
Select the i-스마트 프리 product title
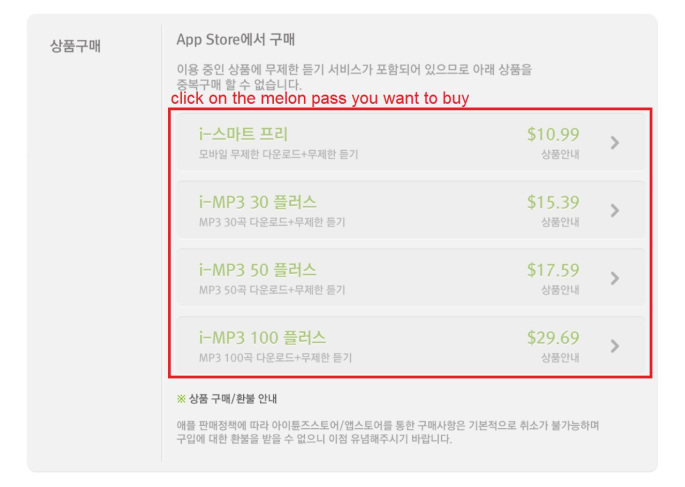244,134
